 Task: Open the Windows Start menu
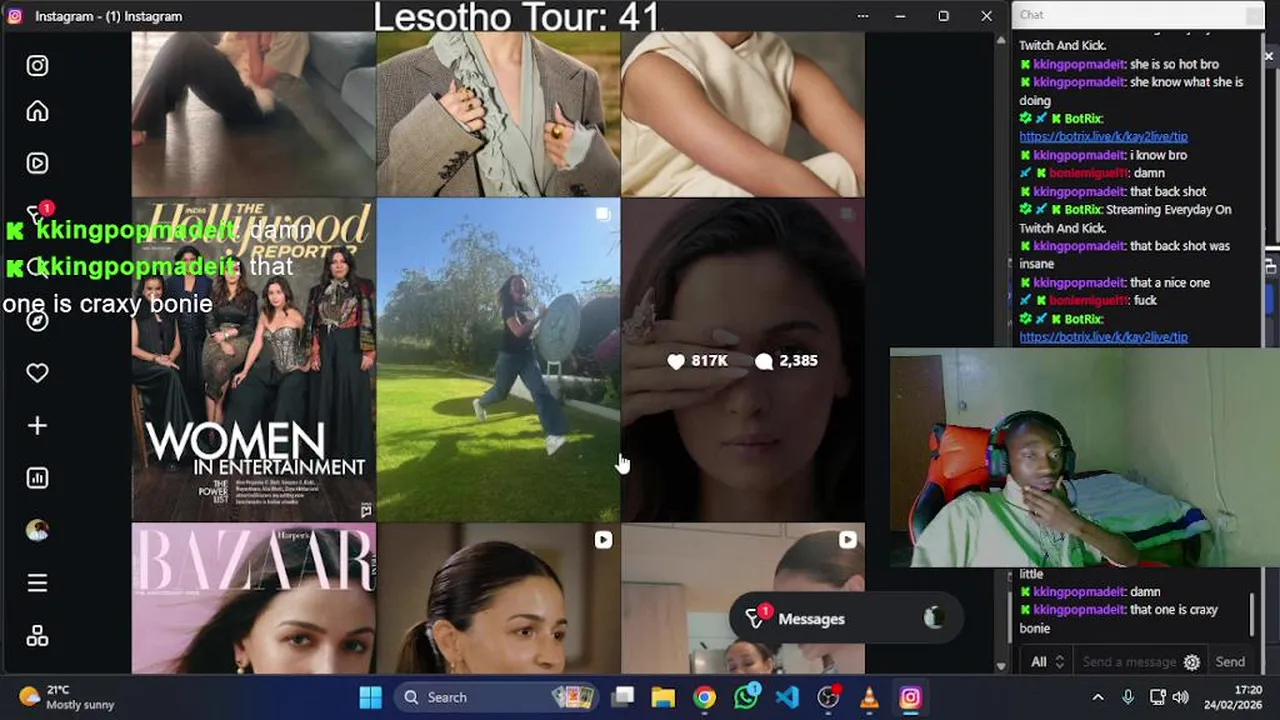(x=370, y=697)
